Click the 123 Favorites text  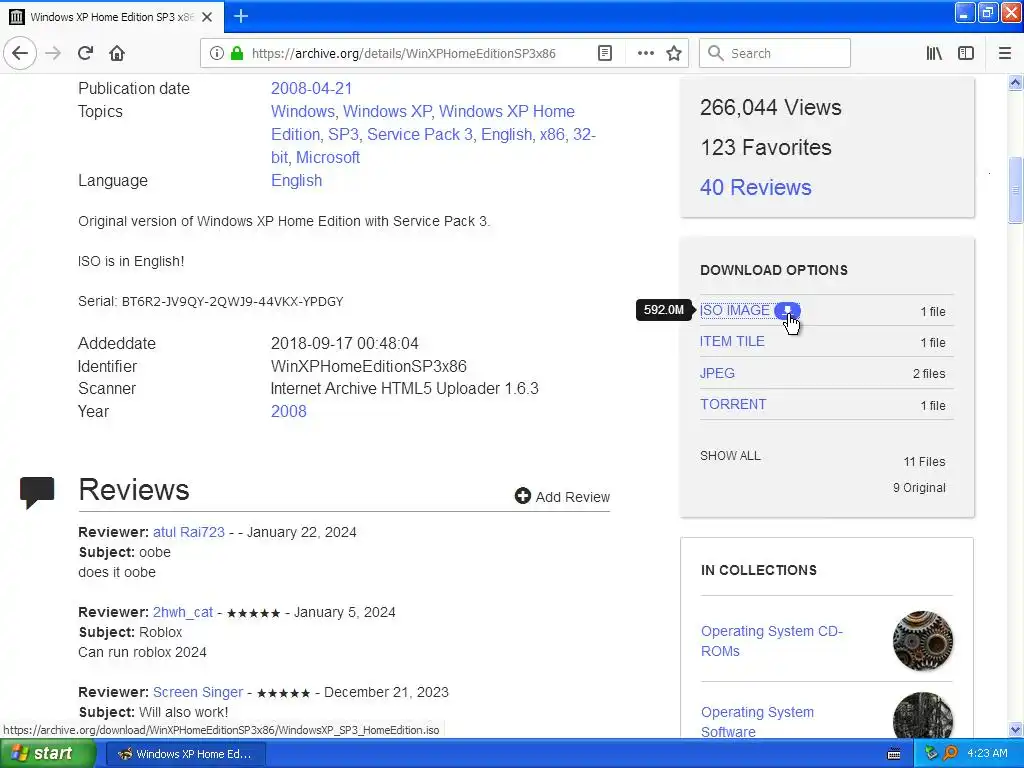[766, 148]
